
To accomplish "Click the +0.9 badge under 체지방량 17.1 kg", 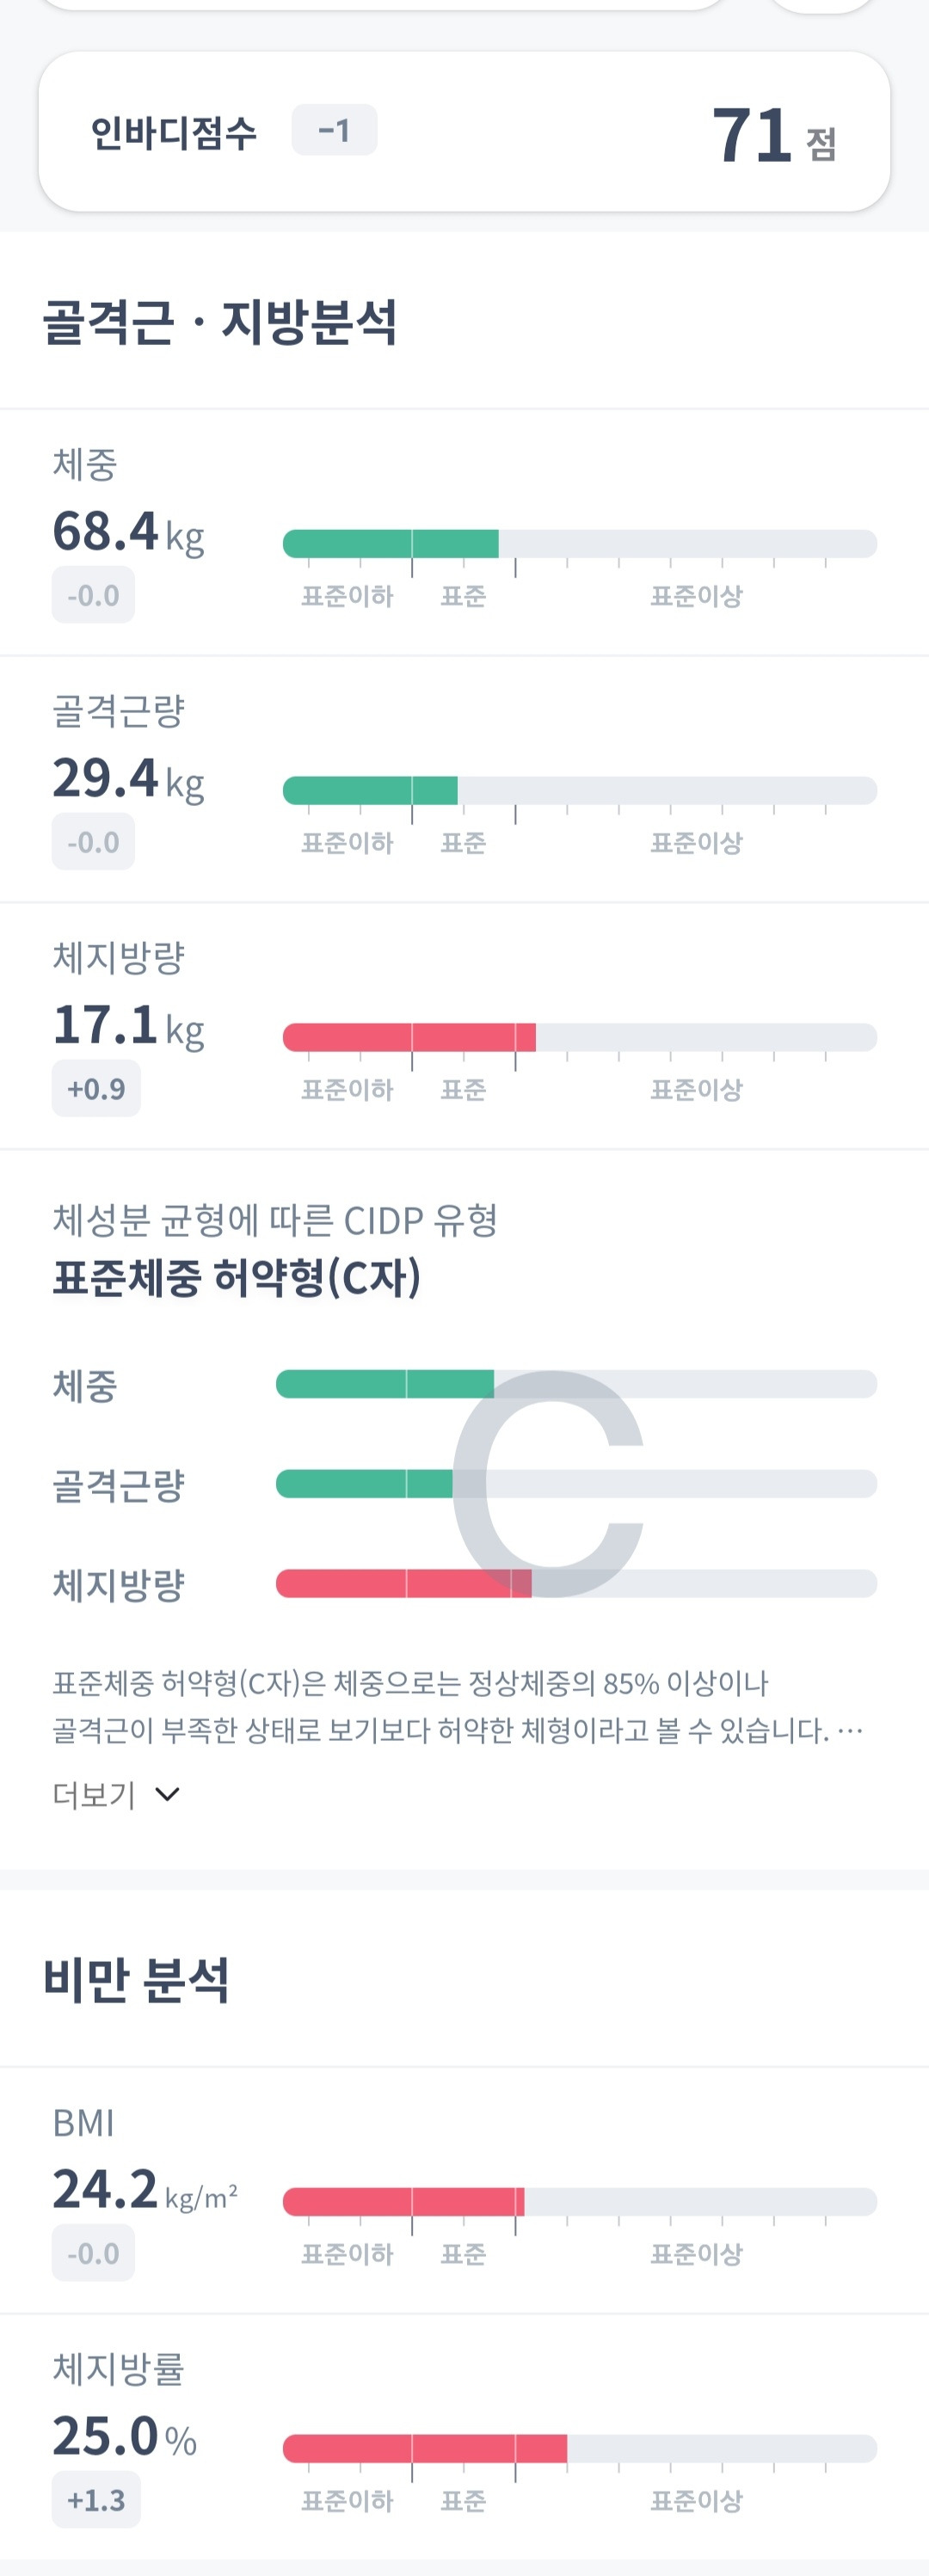I will pos(96,1088).
